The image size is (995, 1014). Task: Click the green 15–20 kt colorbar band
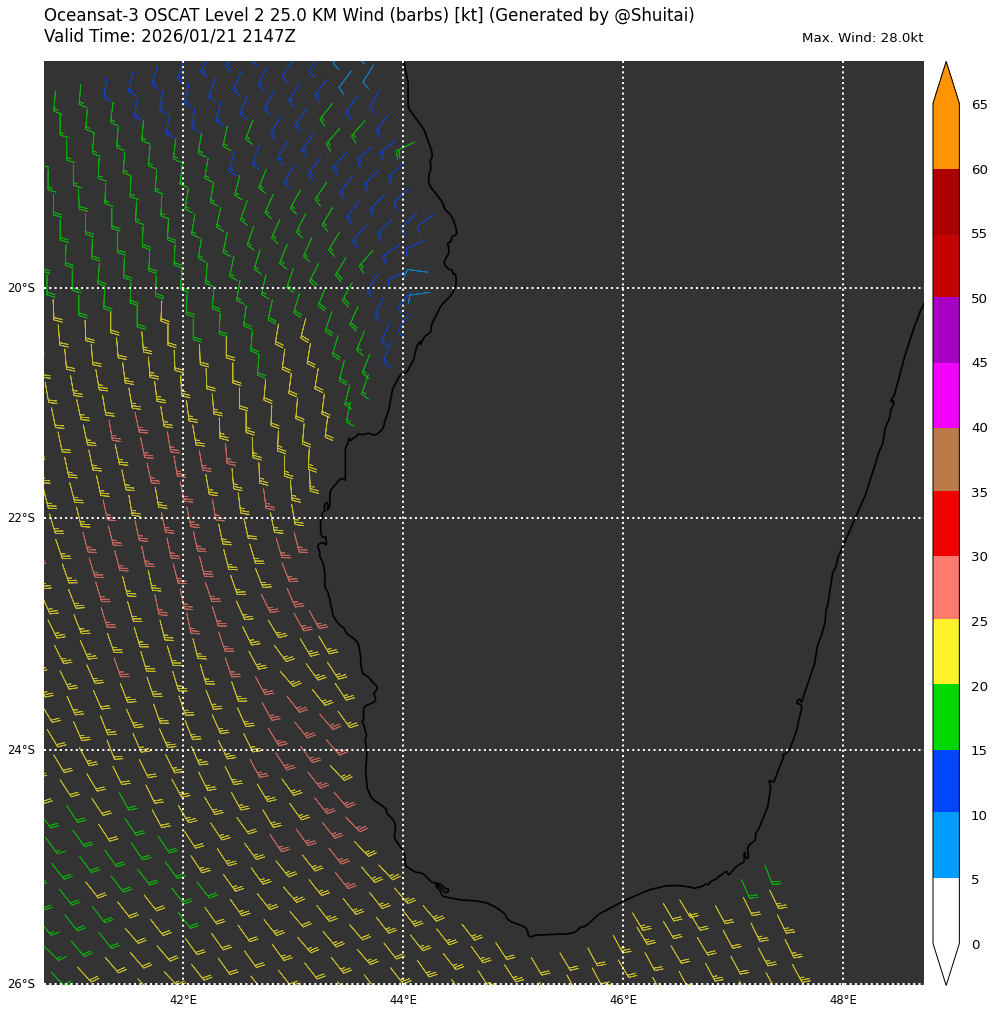945,717
